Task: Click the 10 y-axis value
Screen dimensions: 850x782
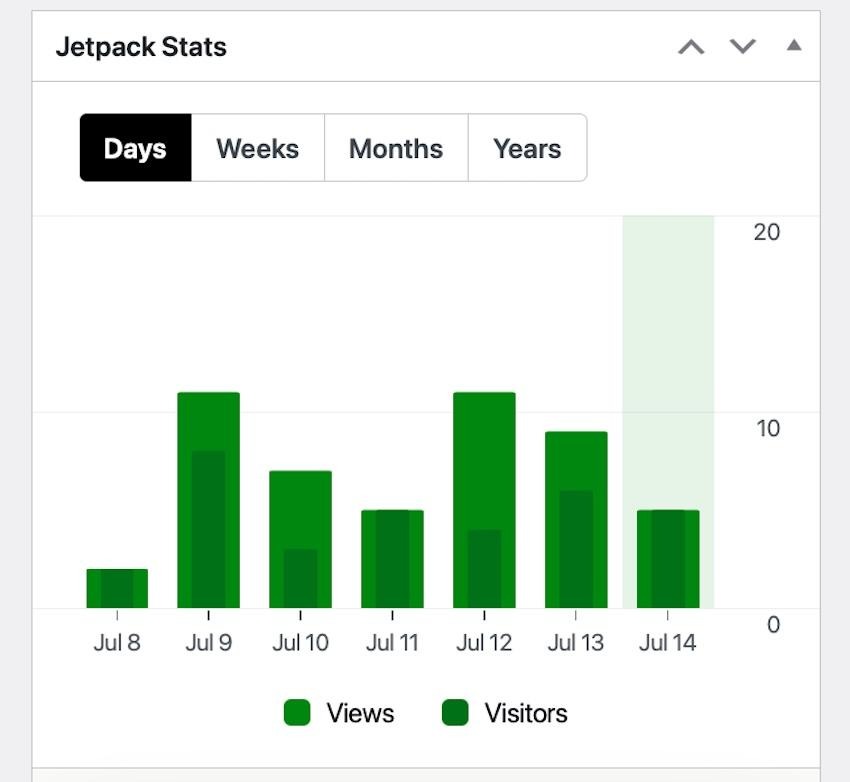Action: [x=768, y=429]
